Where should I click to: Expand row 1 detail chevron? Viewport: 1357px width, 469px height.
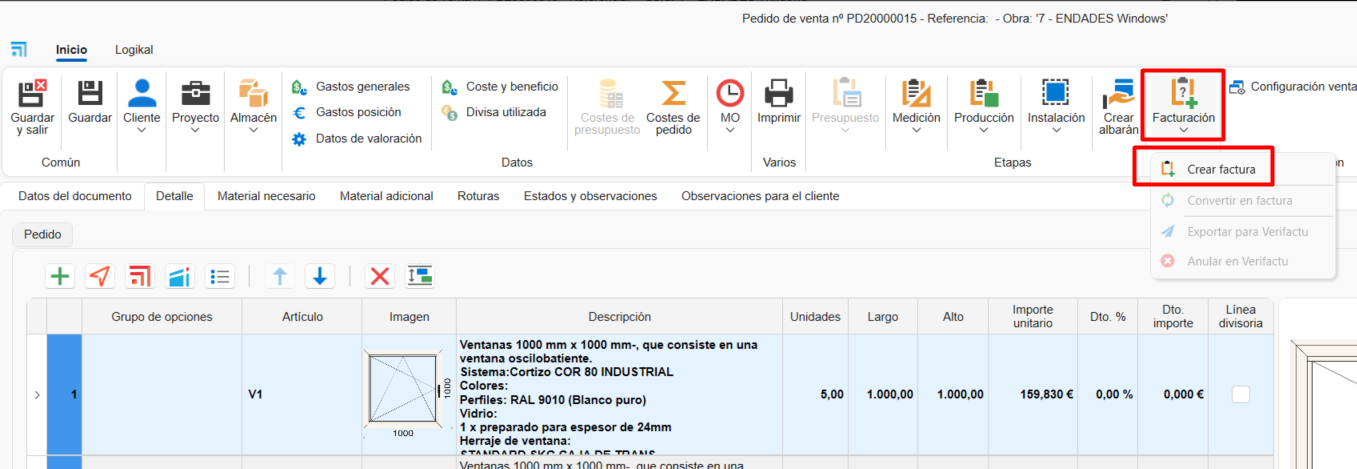[x=37, y=395]
